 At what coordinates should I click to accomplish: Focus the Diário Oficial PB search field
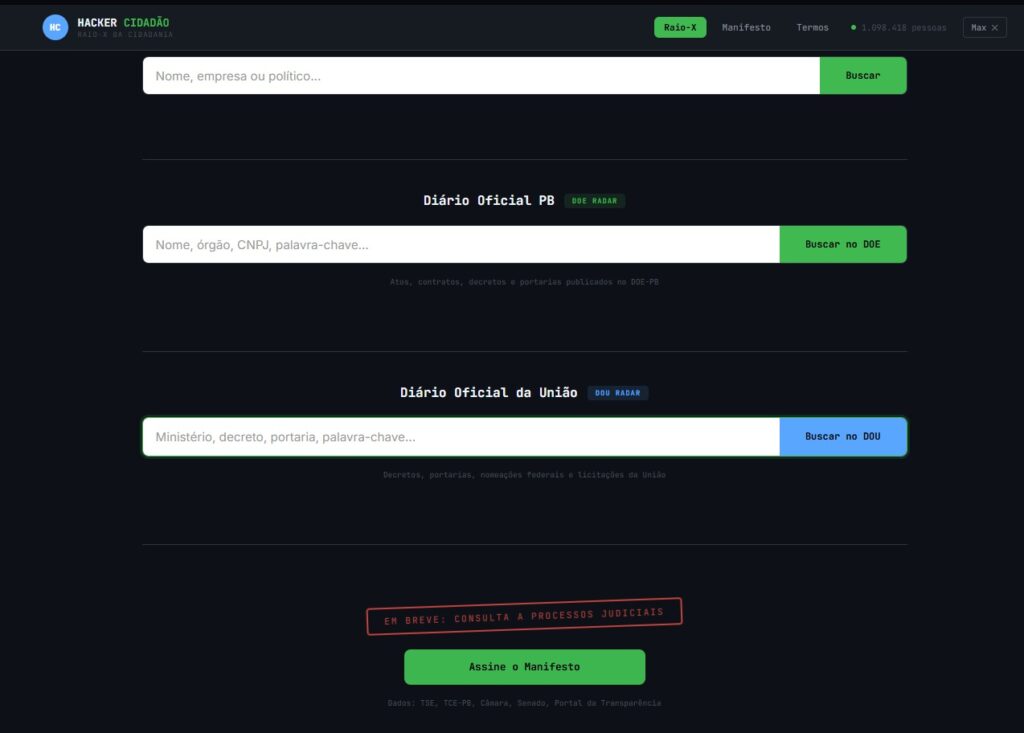point(460,245)
